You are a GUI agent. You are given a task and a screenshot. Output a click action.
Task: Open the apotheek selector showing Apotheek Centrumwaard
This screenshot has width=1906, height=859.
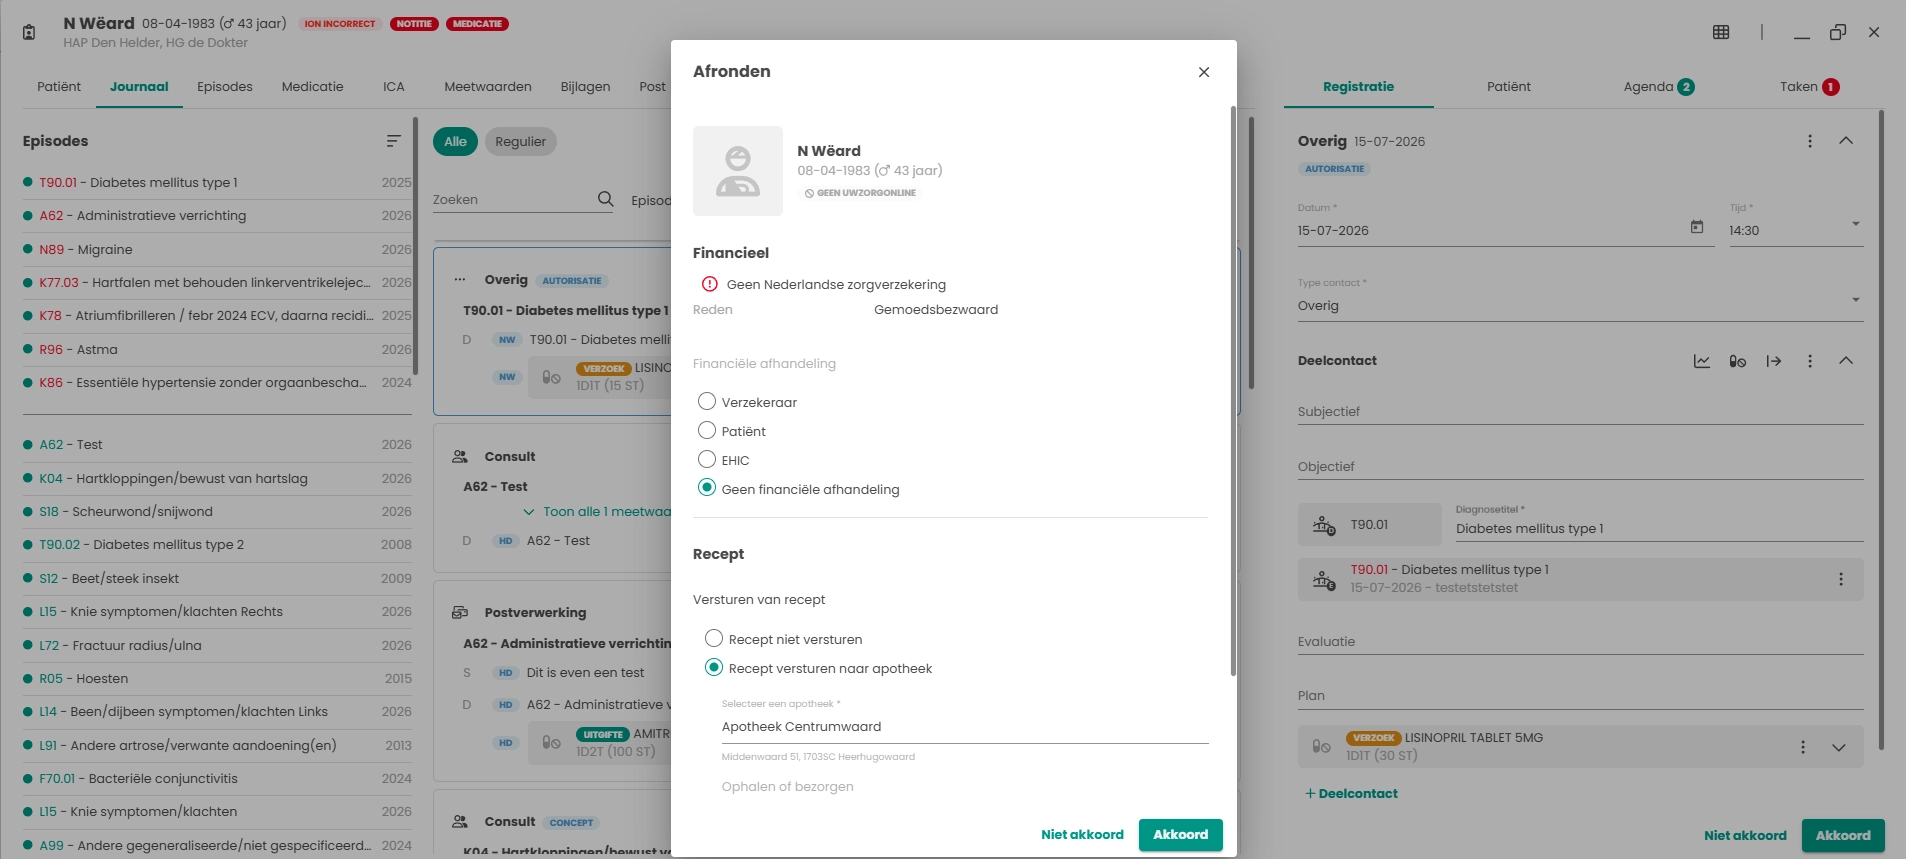965,727
